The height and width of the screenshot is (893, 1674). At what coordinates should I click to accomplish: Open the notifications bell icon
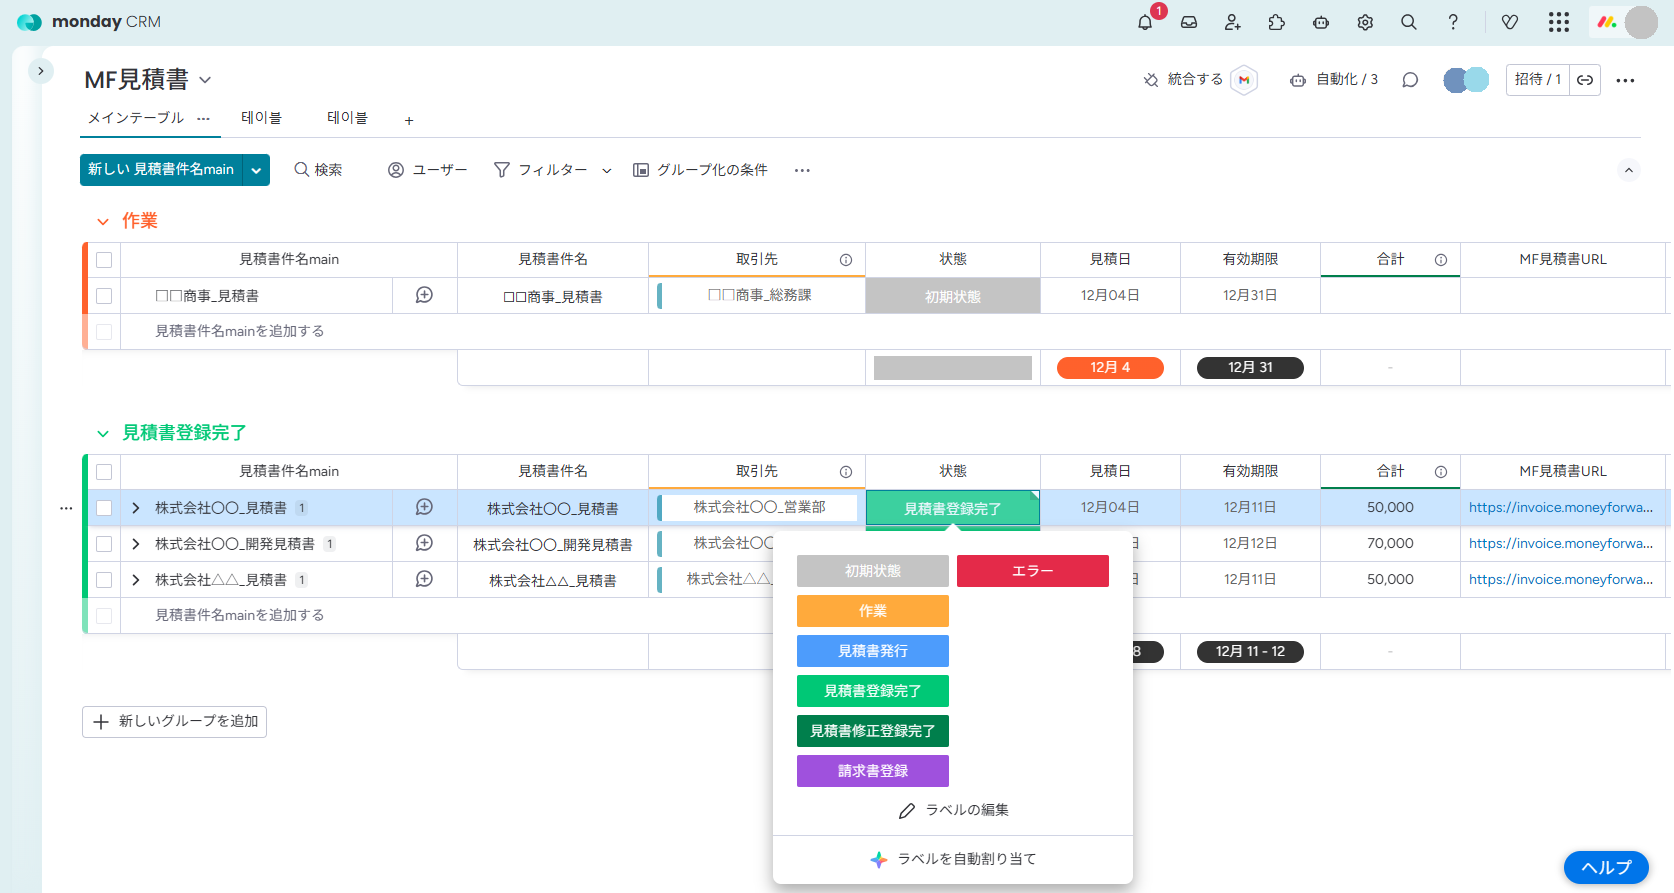click(1145, 22)
